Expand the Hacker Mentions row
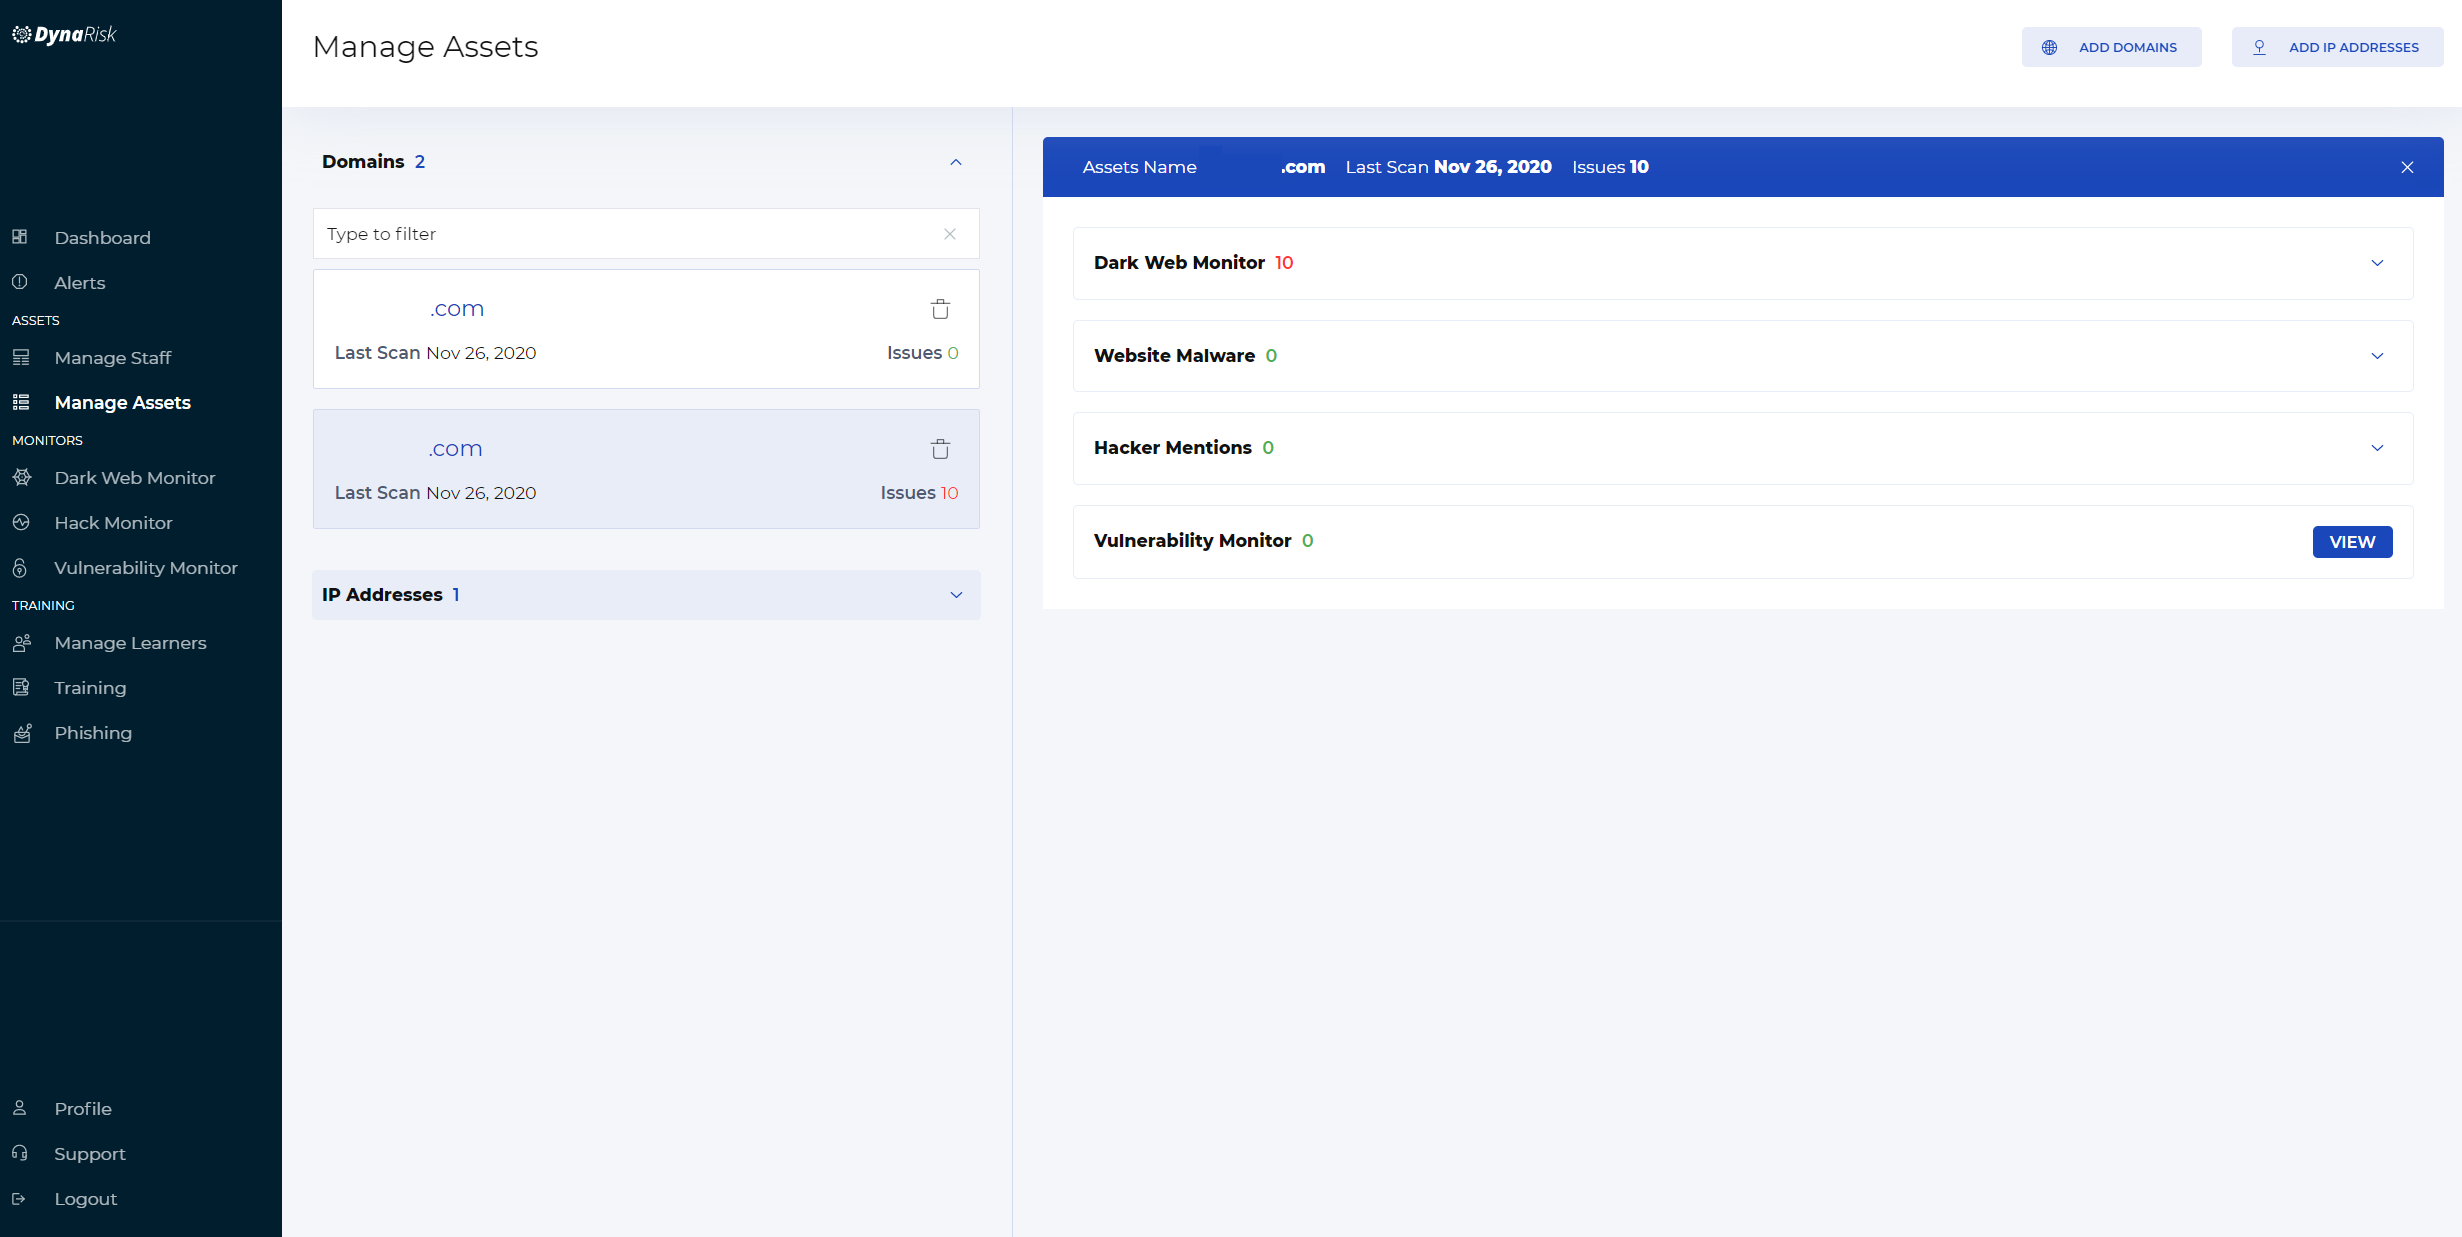This screenshot has height=1237, width=2462. [x=2376, y=448]
